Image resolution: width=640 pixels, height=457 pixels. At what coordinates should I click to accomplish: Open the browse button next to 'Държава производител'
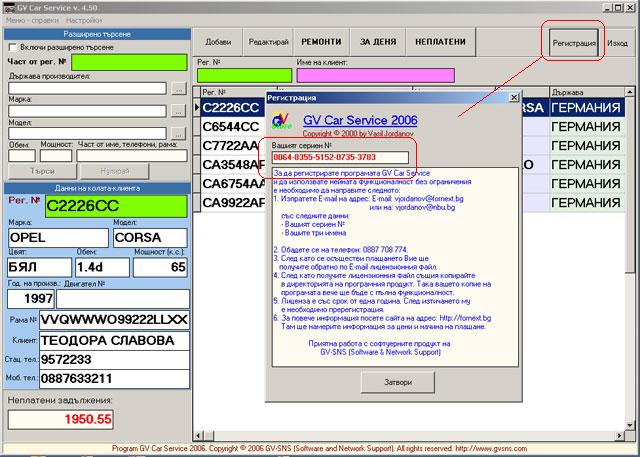point(178,89)
